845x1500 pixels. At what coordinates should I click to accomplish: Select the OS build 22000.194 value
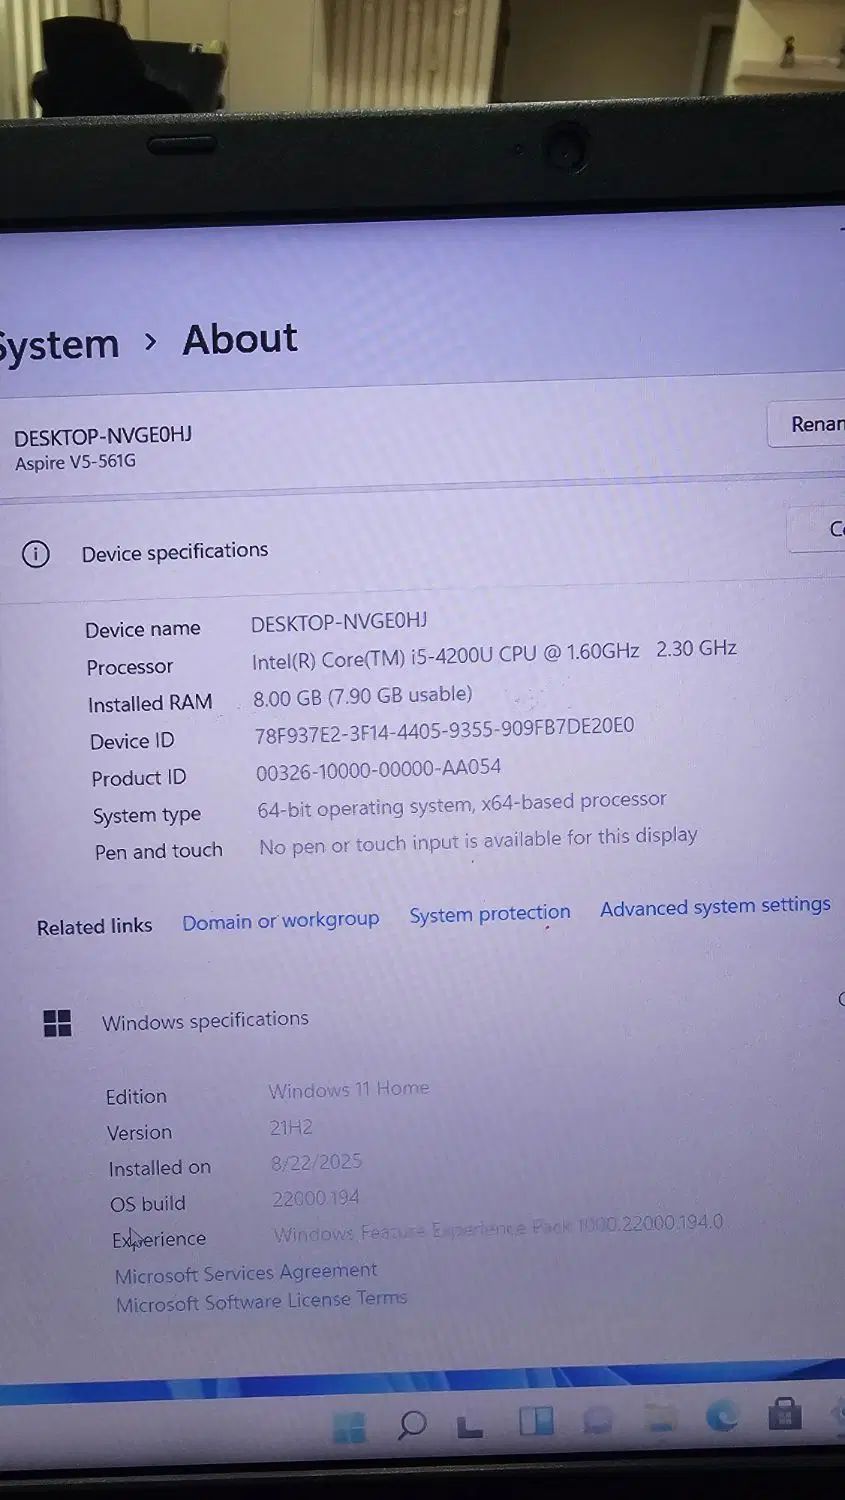[315, 1197]
